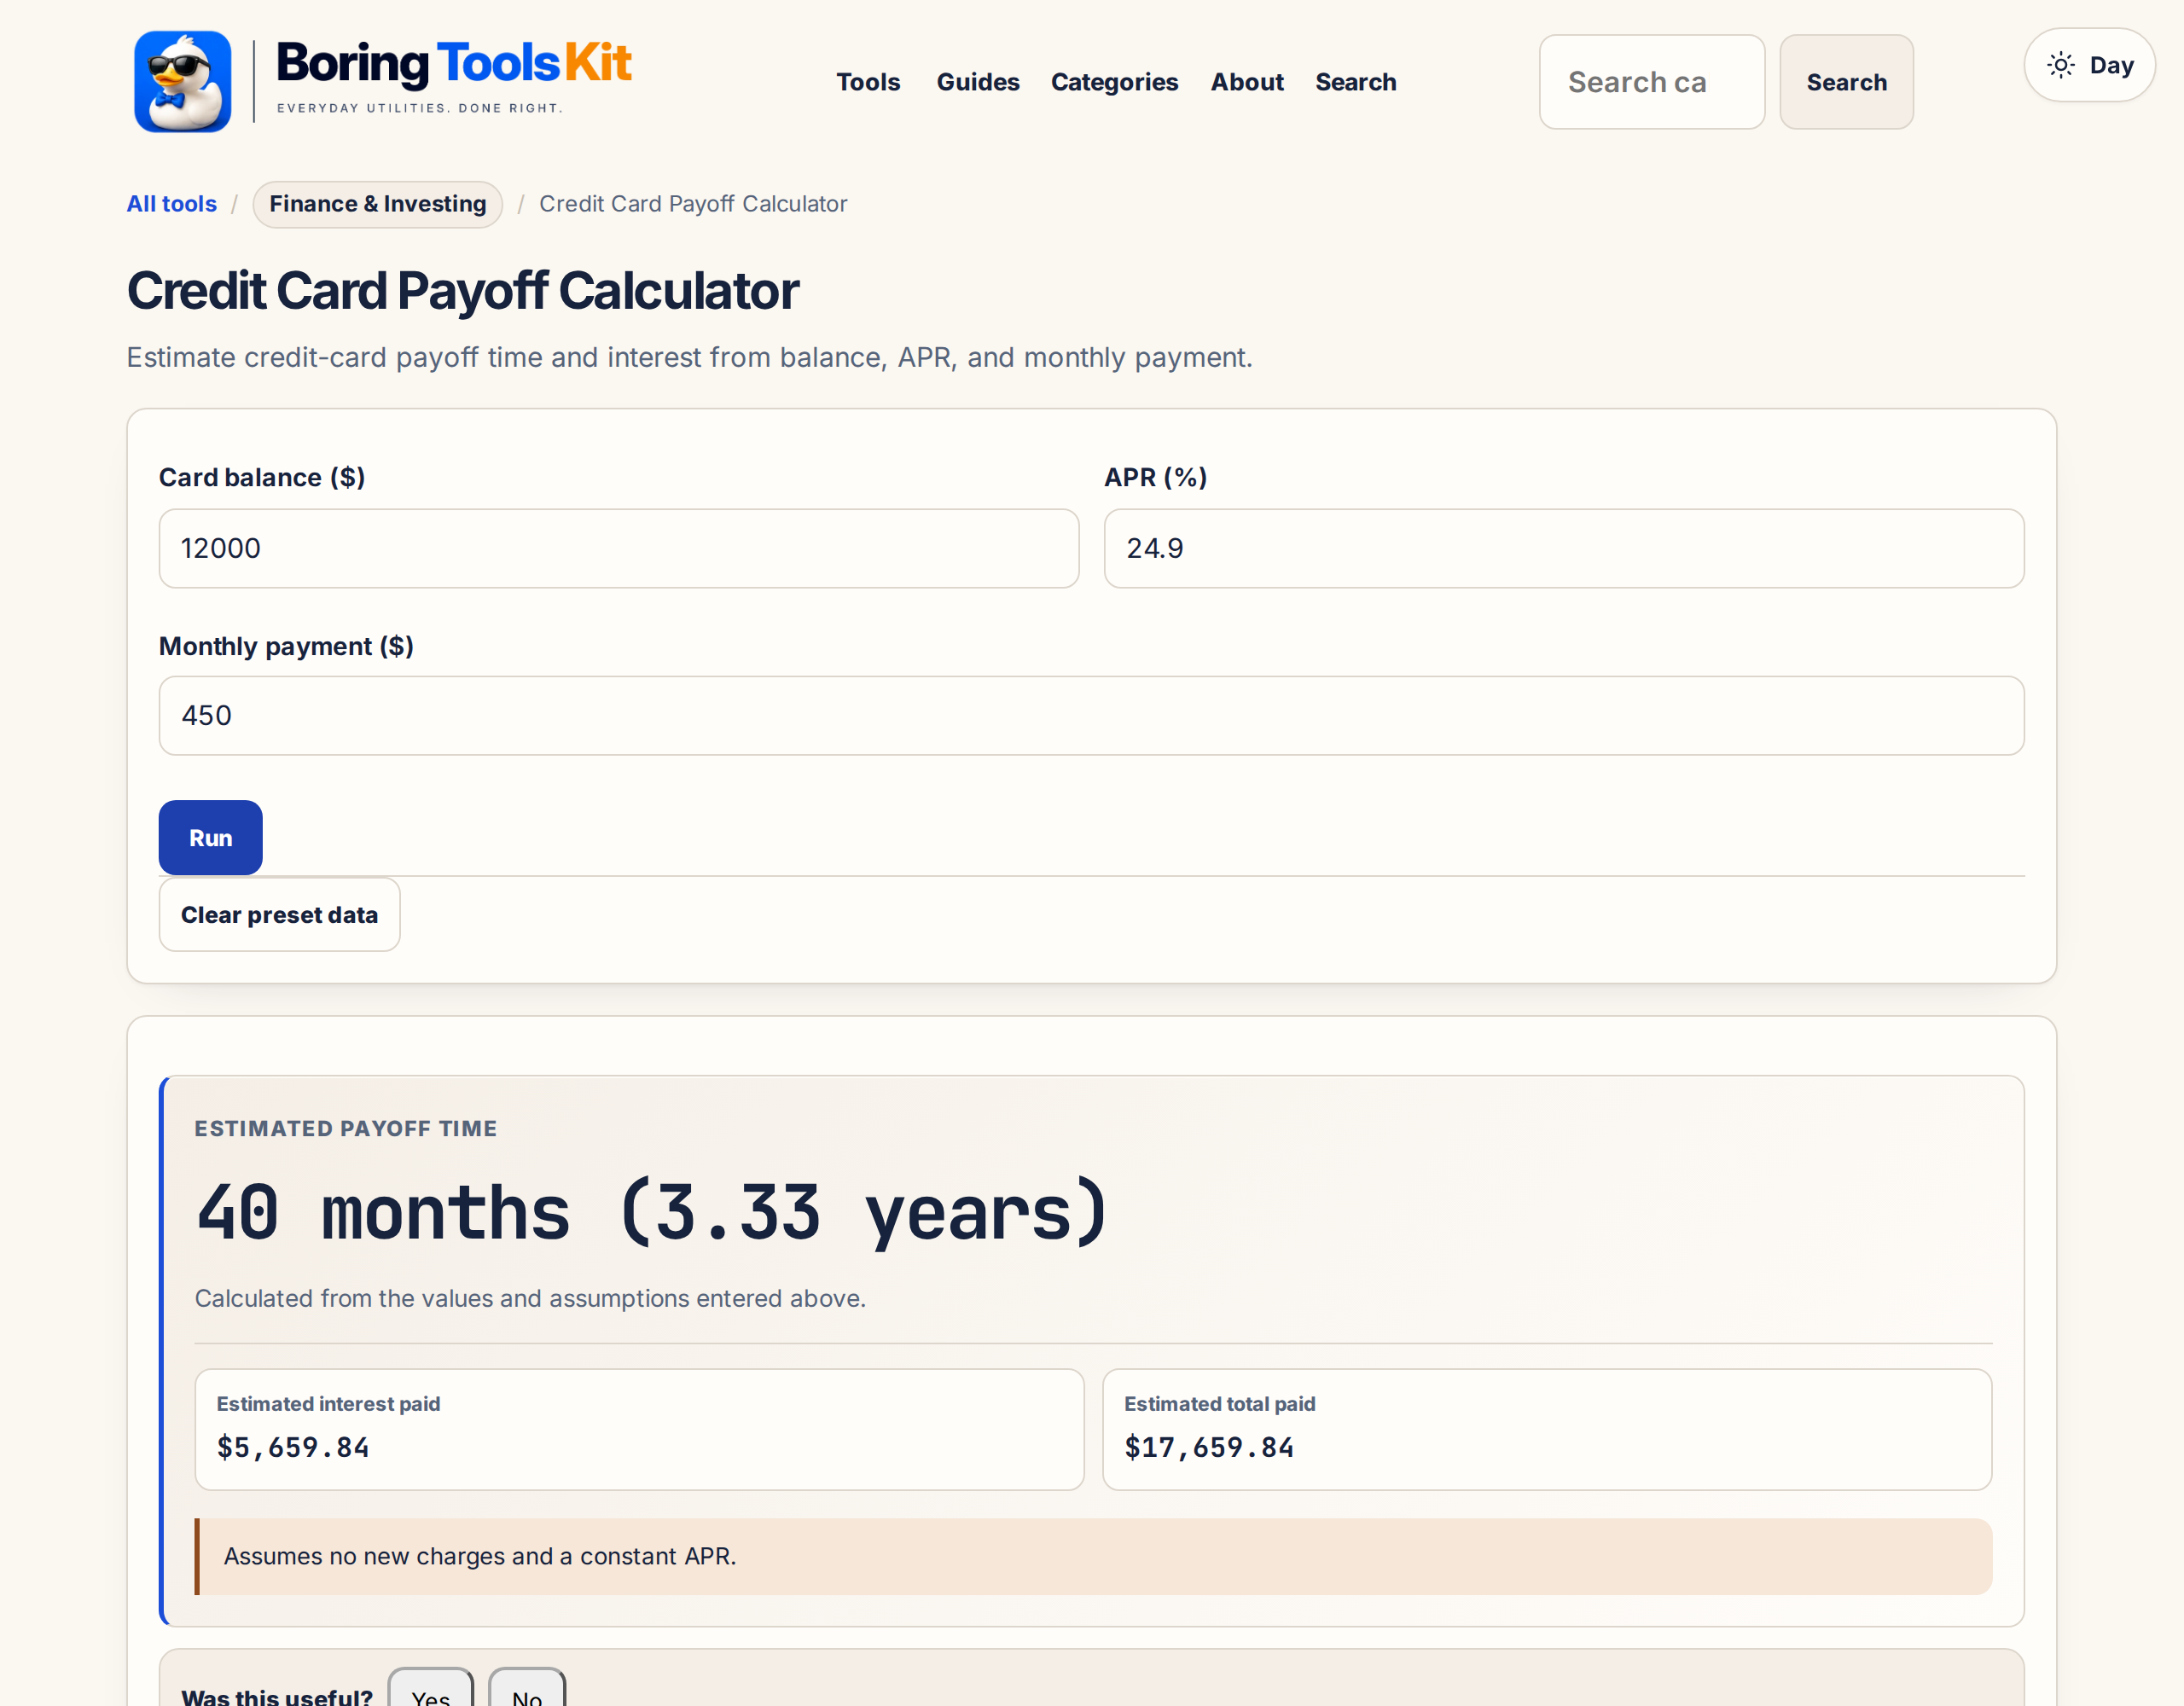Click the 'Assumes no new charges' note
The height and width of the screenshot is (1706, 2184).
click(x=1093, y=1557)
